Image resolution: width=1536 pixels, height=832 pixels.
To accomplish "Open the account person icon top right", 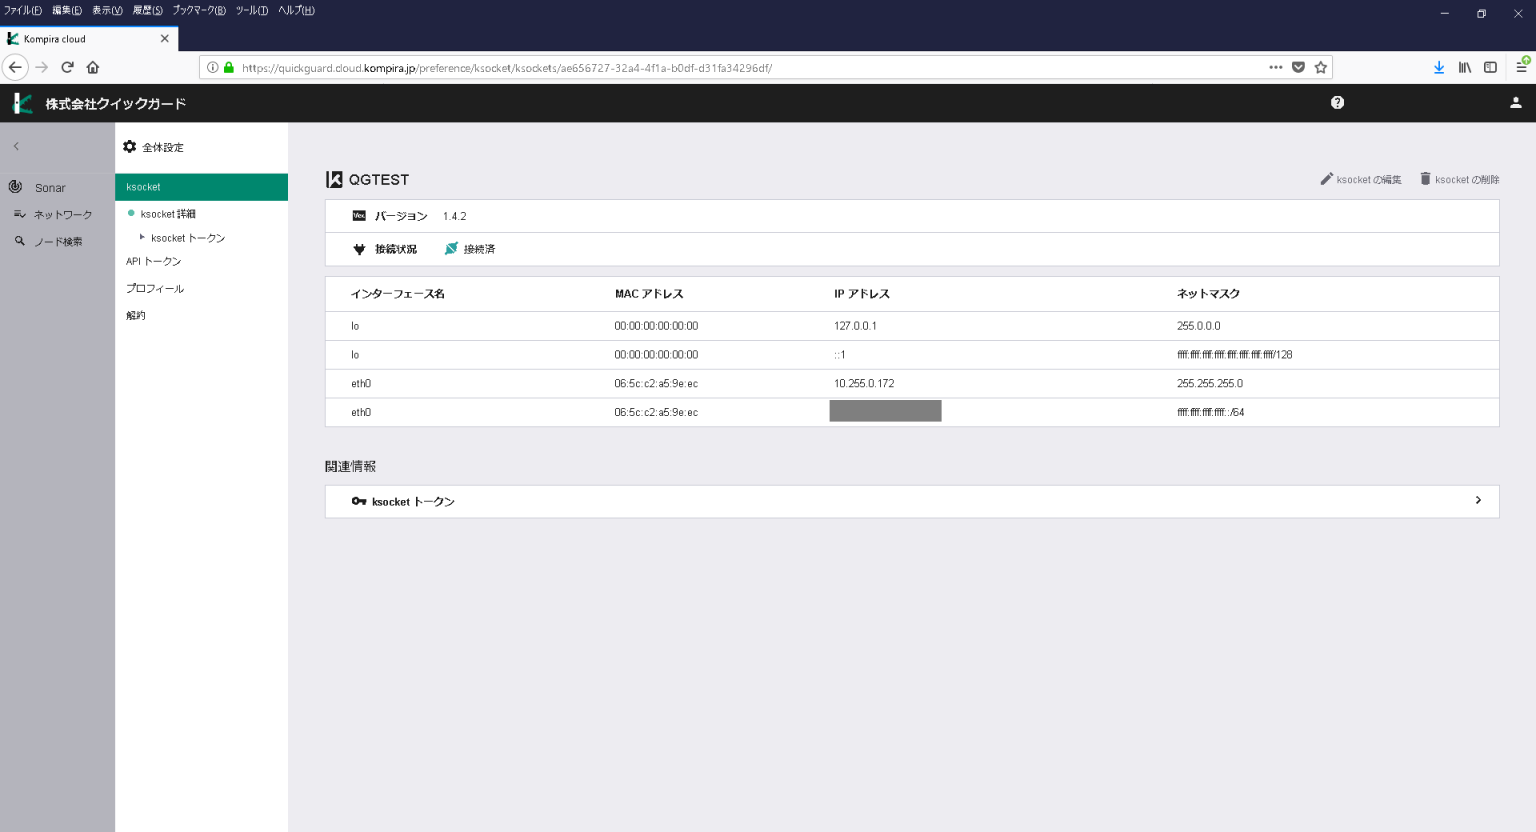I will point(1517,102).
